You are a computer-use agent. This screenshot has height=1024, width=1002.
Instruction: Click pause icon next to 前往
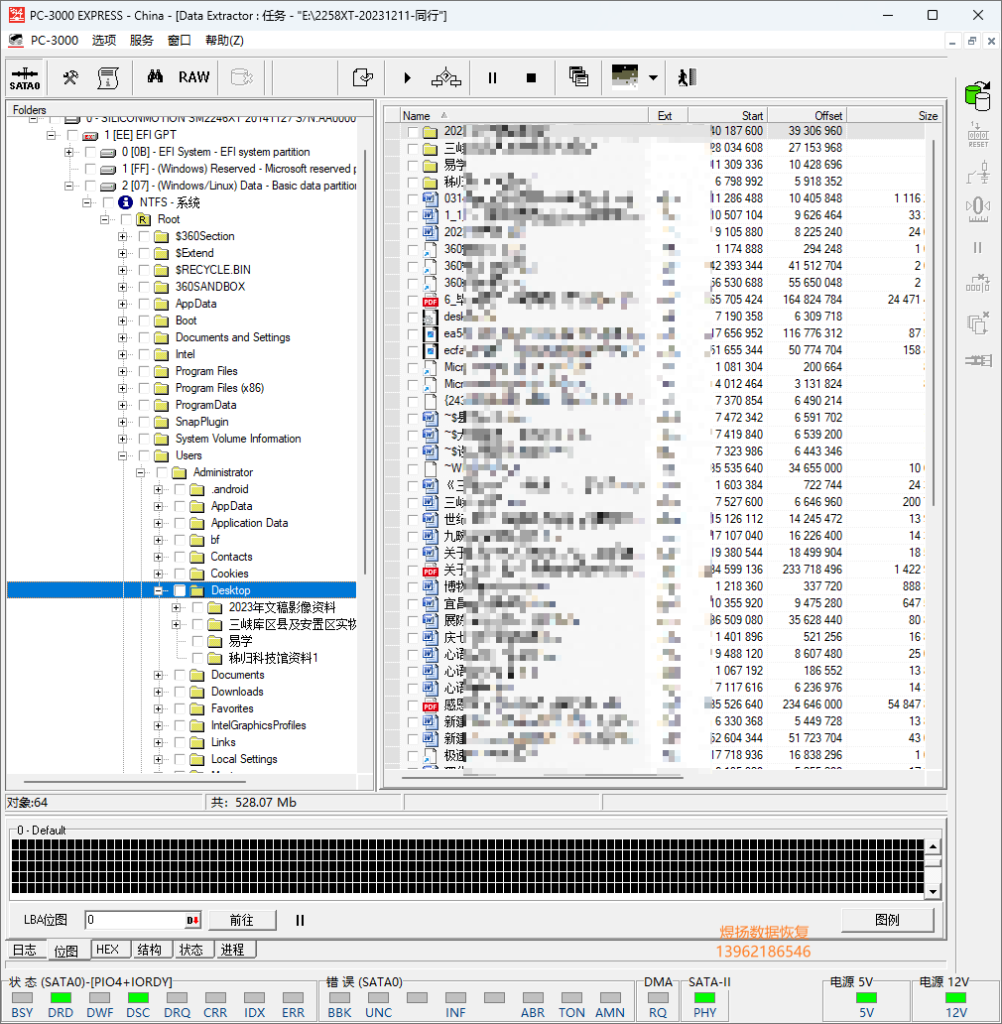click(x=300, y=920)
